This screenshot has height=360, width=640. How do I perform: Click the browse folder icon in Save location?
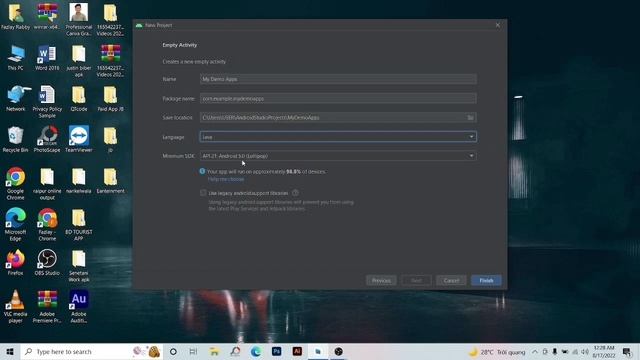tap(470, 118)
